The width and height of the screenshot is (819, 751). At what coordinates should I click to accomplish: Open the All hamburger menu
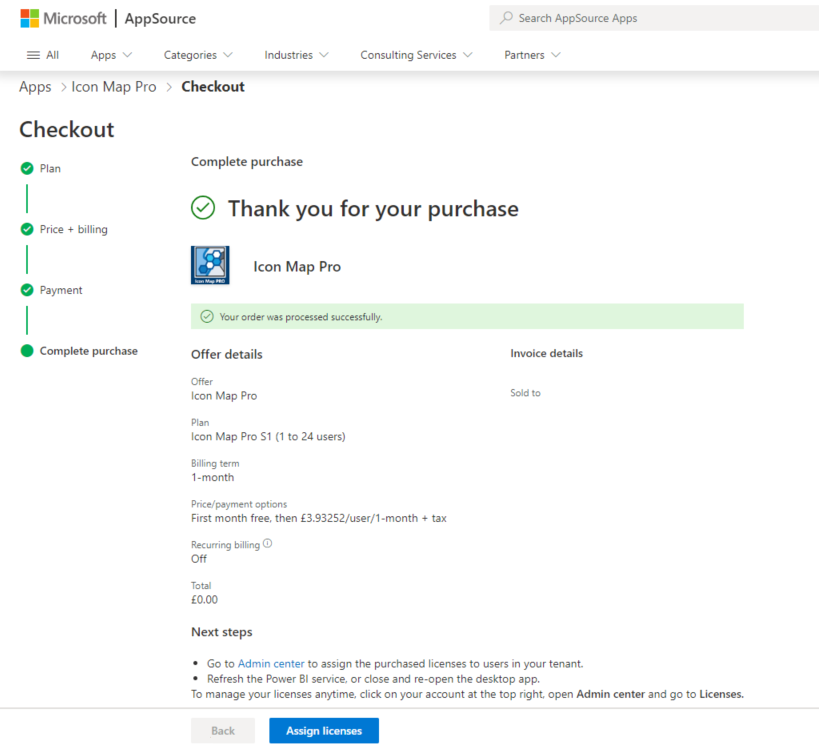coord(42,55)
